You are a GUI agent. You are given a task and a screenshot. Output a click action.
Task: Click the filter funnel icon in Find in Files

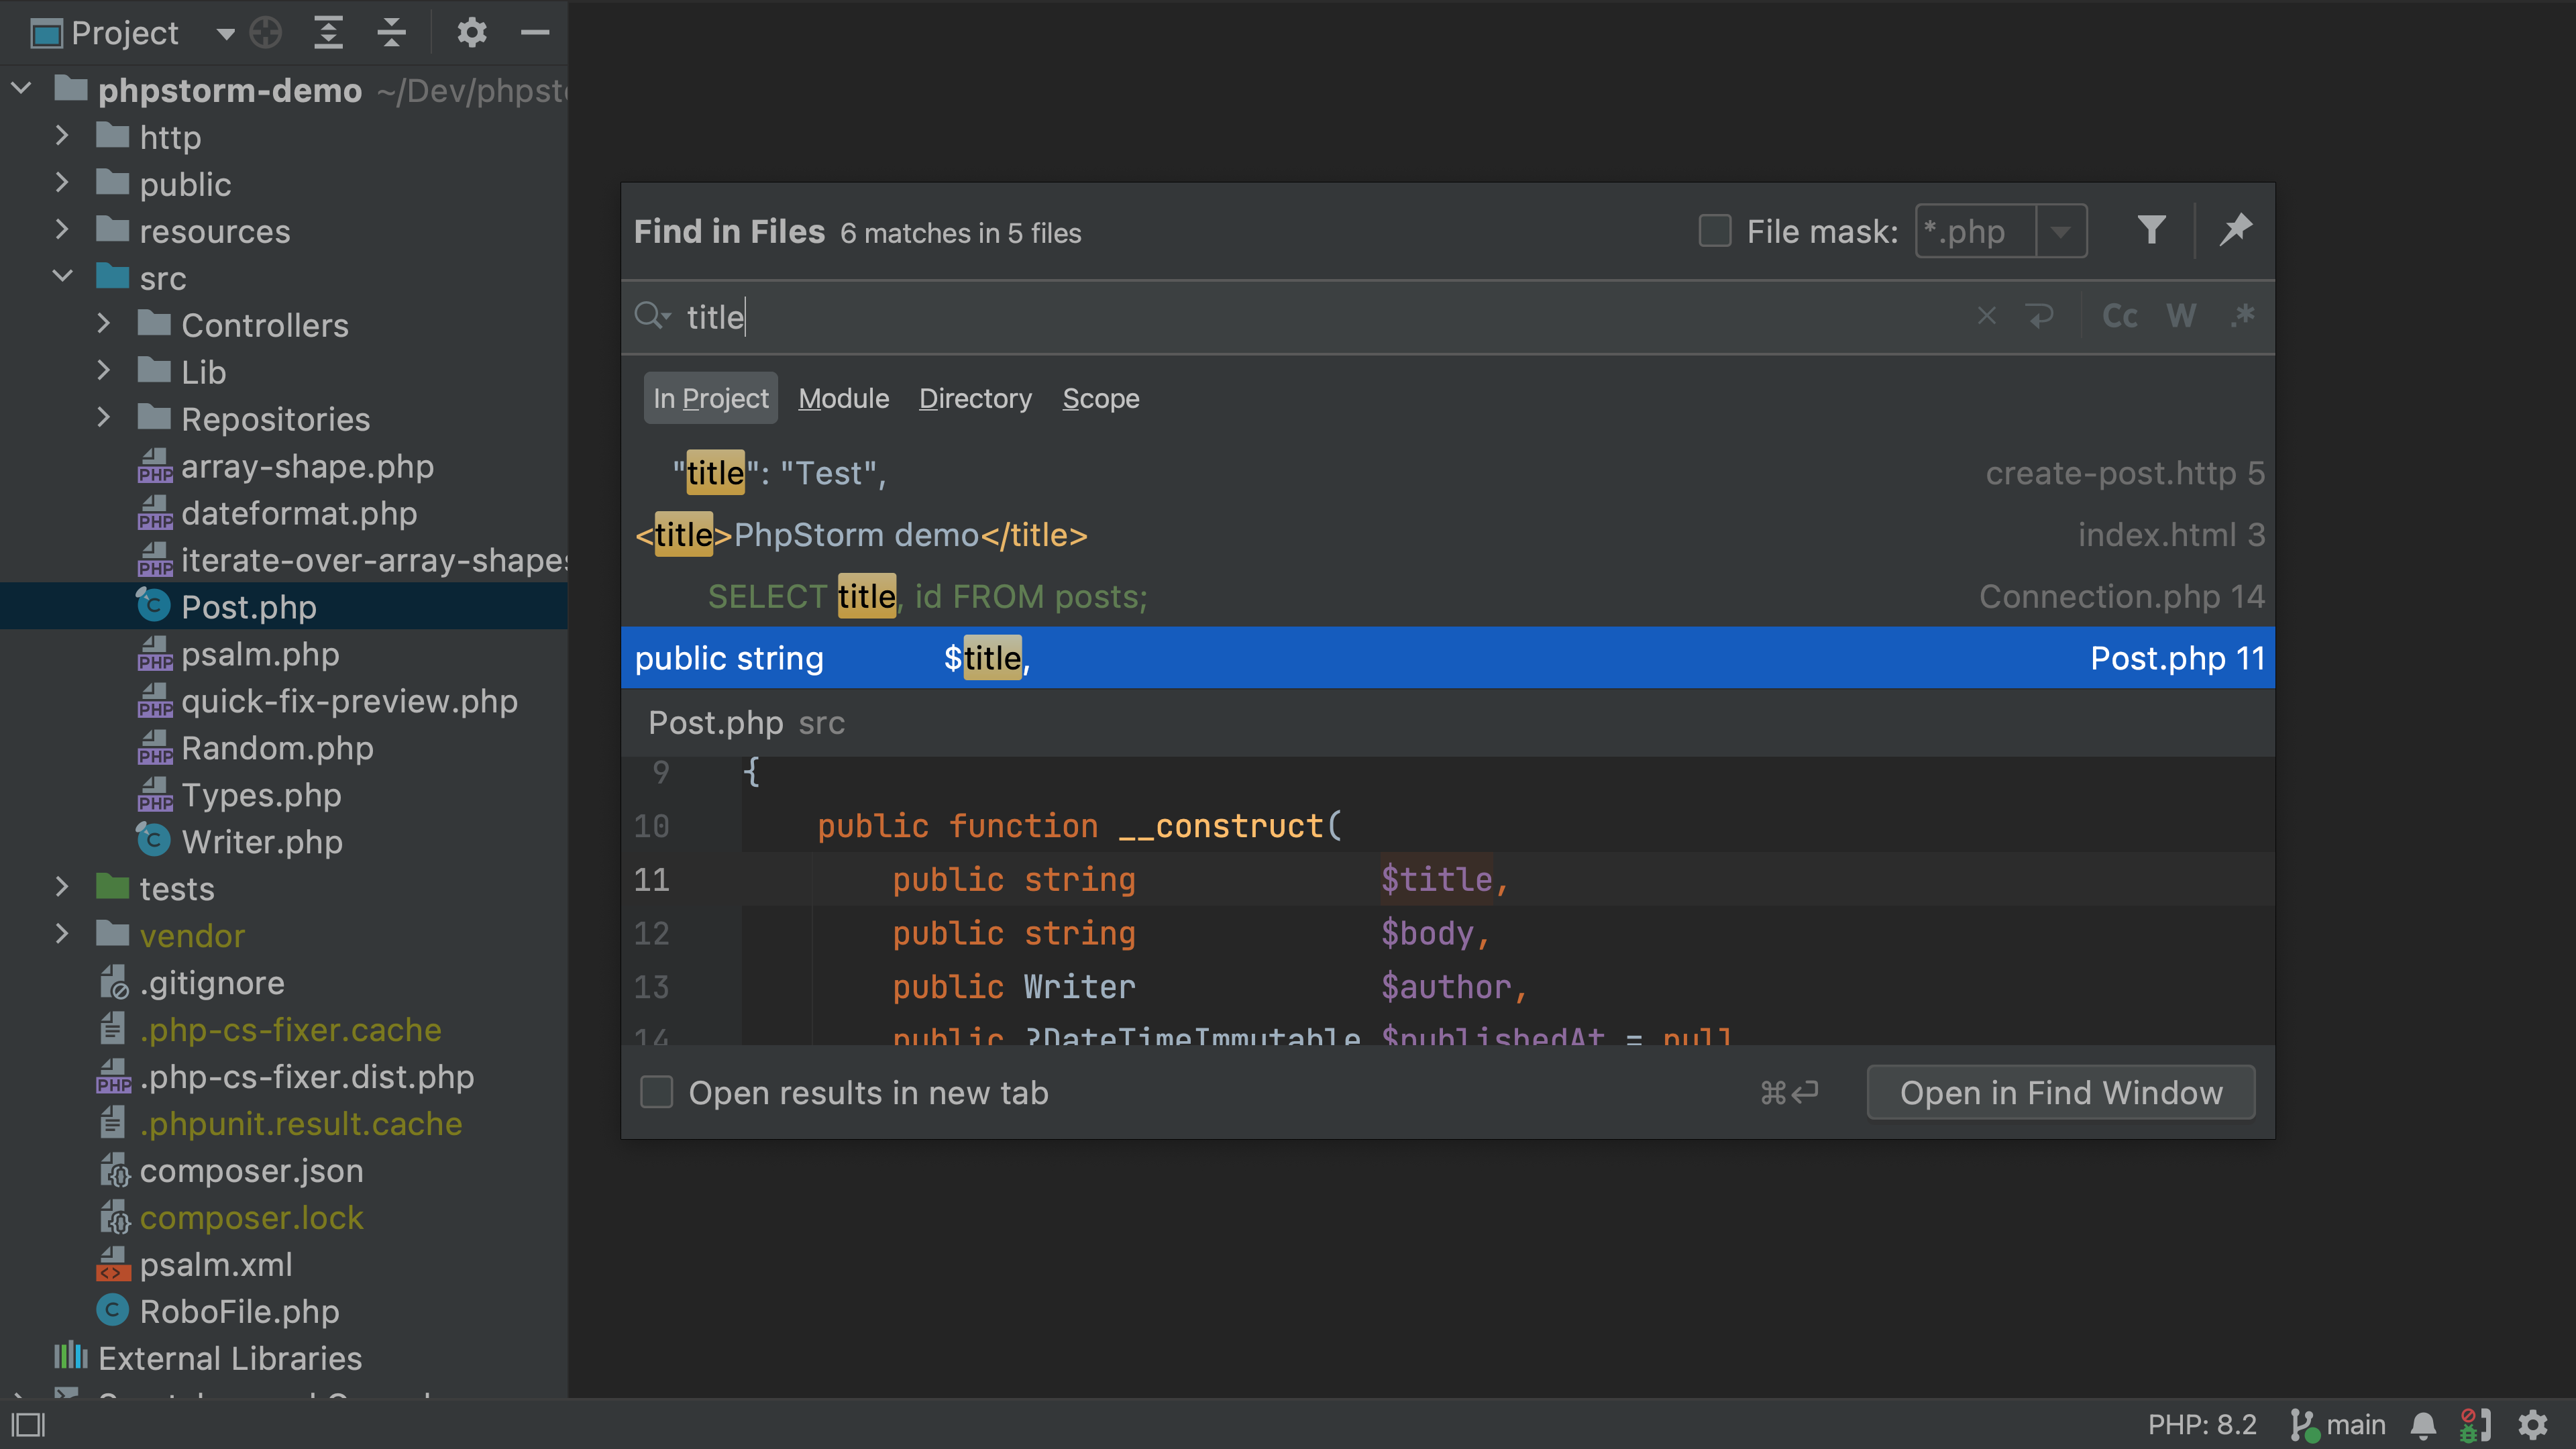coord(2152,231)
